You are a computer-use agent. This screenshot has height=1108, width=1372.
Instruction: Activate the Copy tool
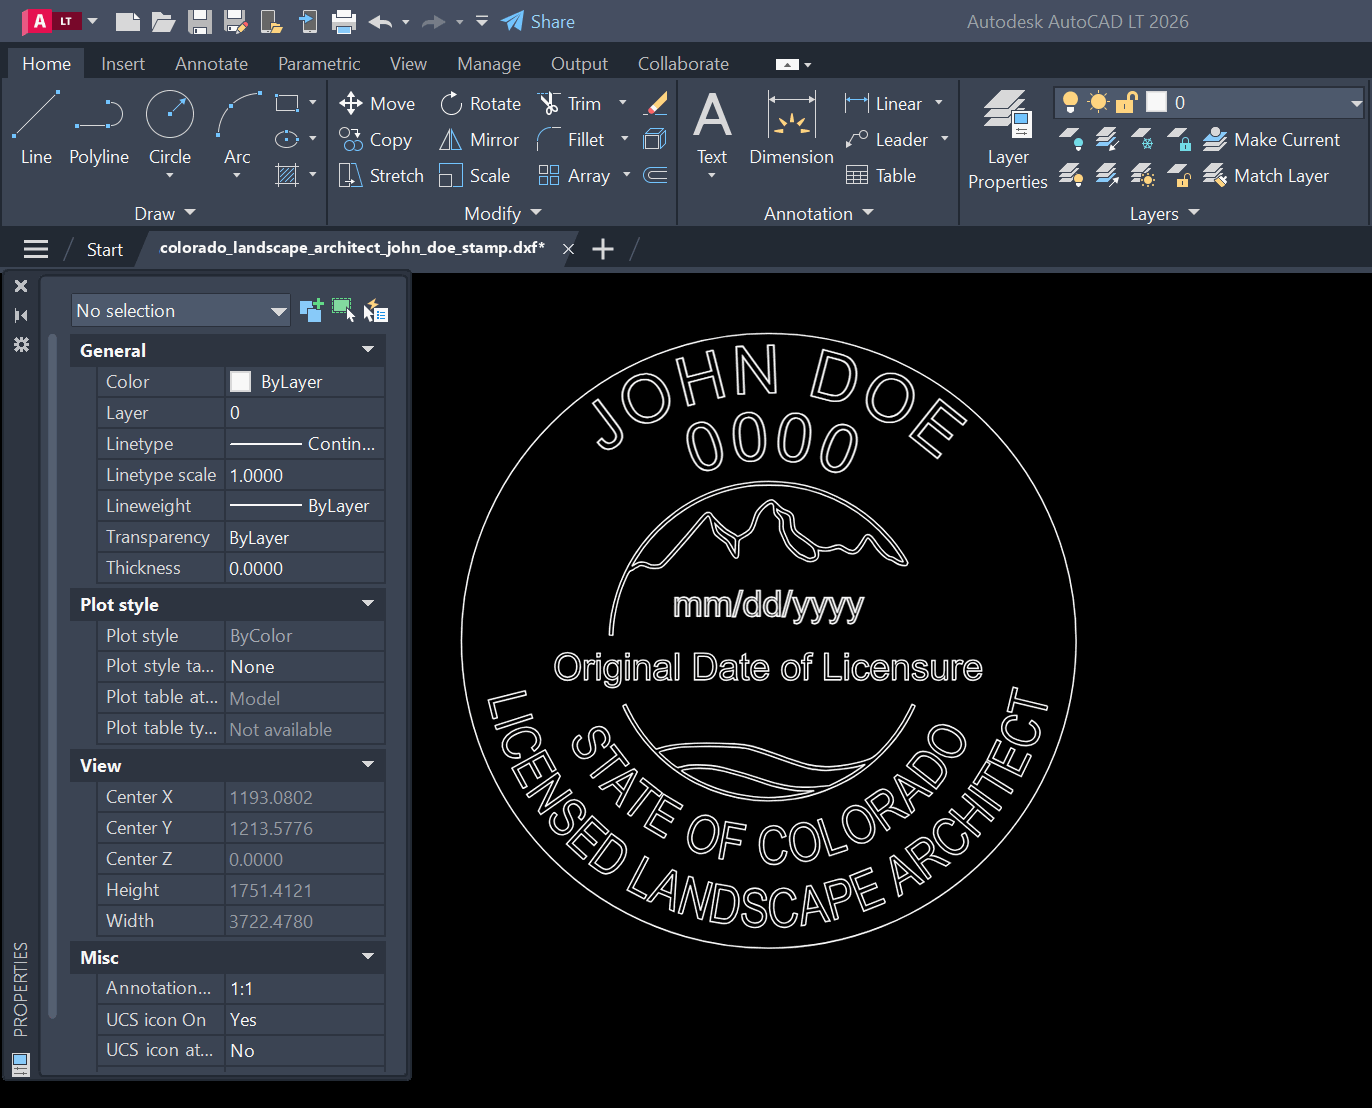(375, 139)
